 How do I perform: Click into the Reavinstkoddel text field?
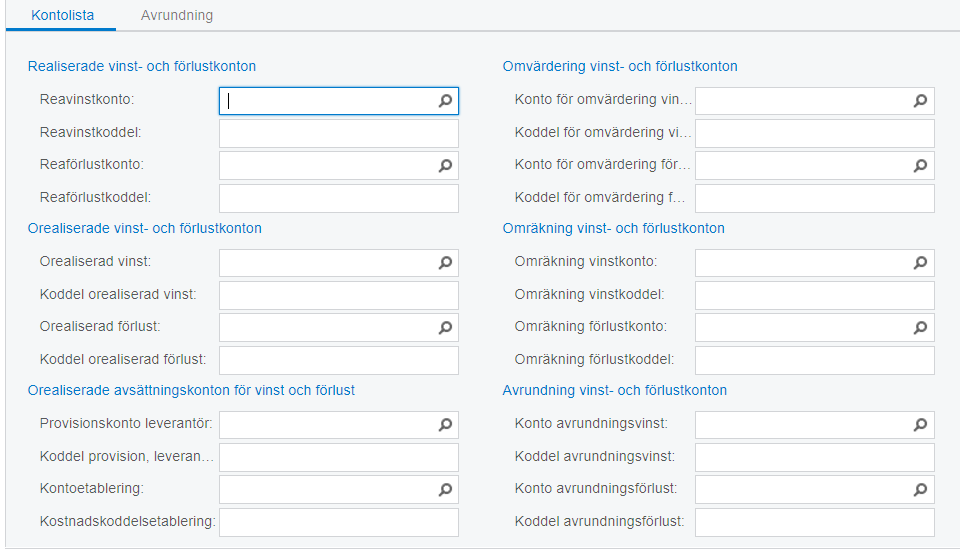click(338, 133)
